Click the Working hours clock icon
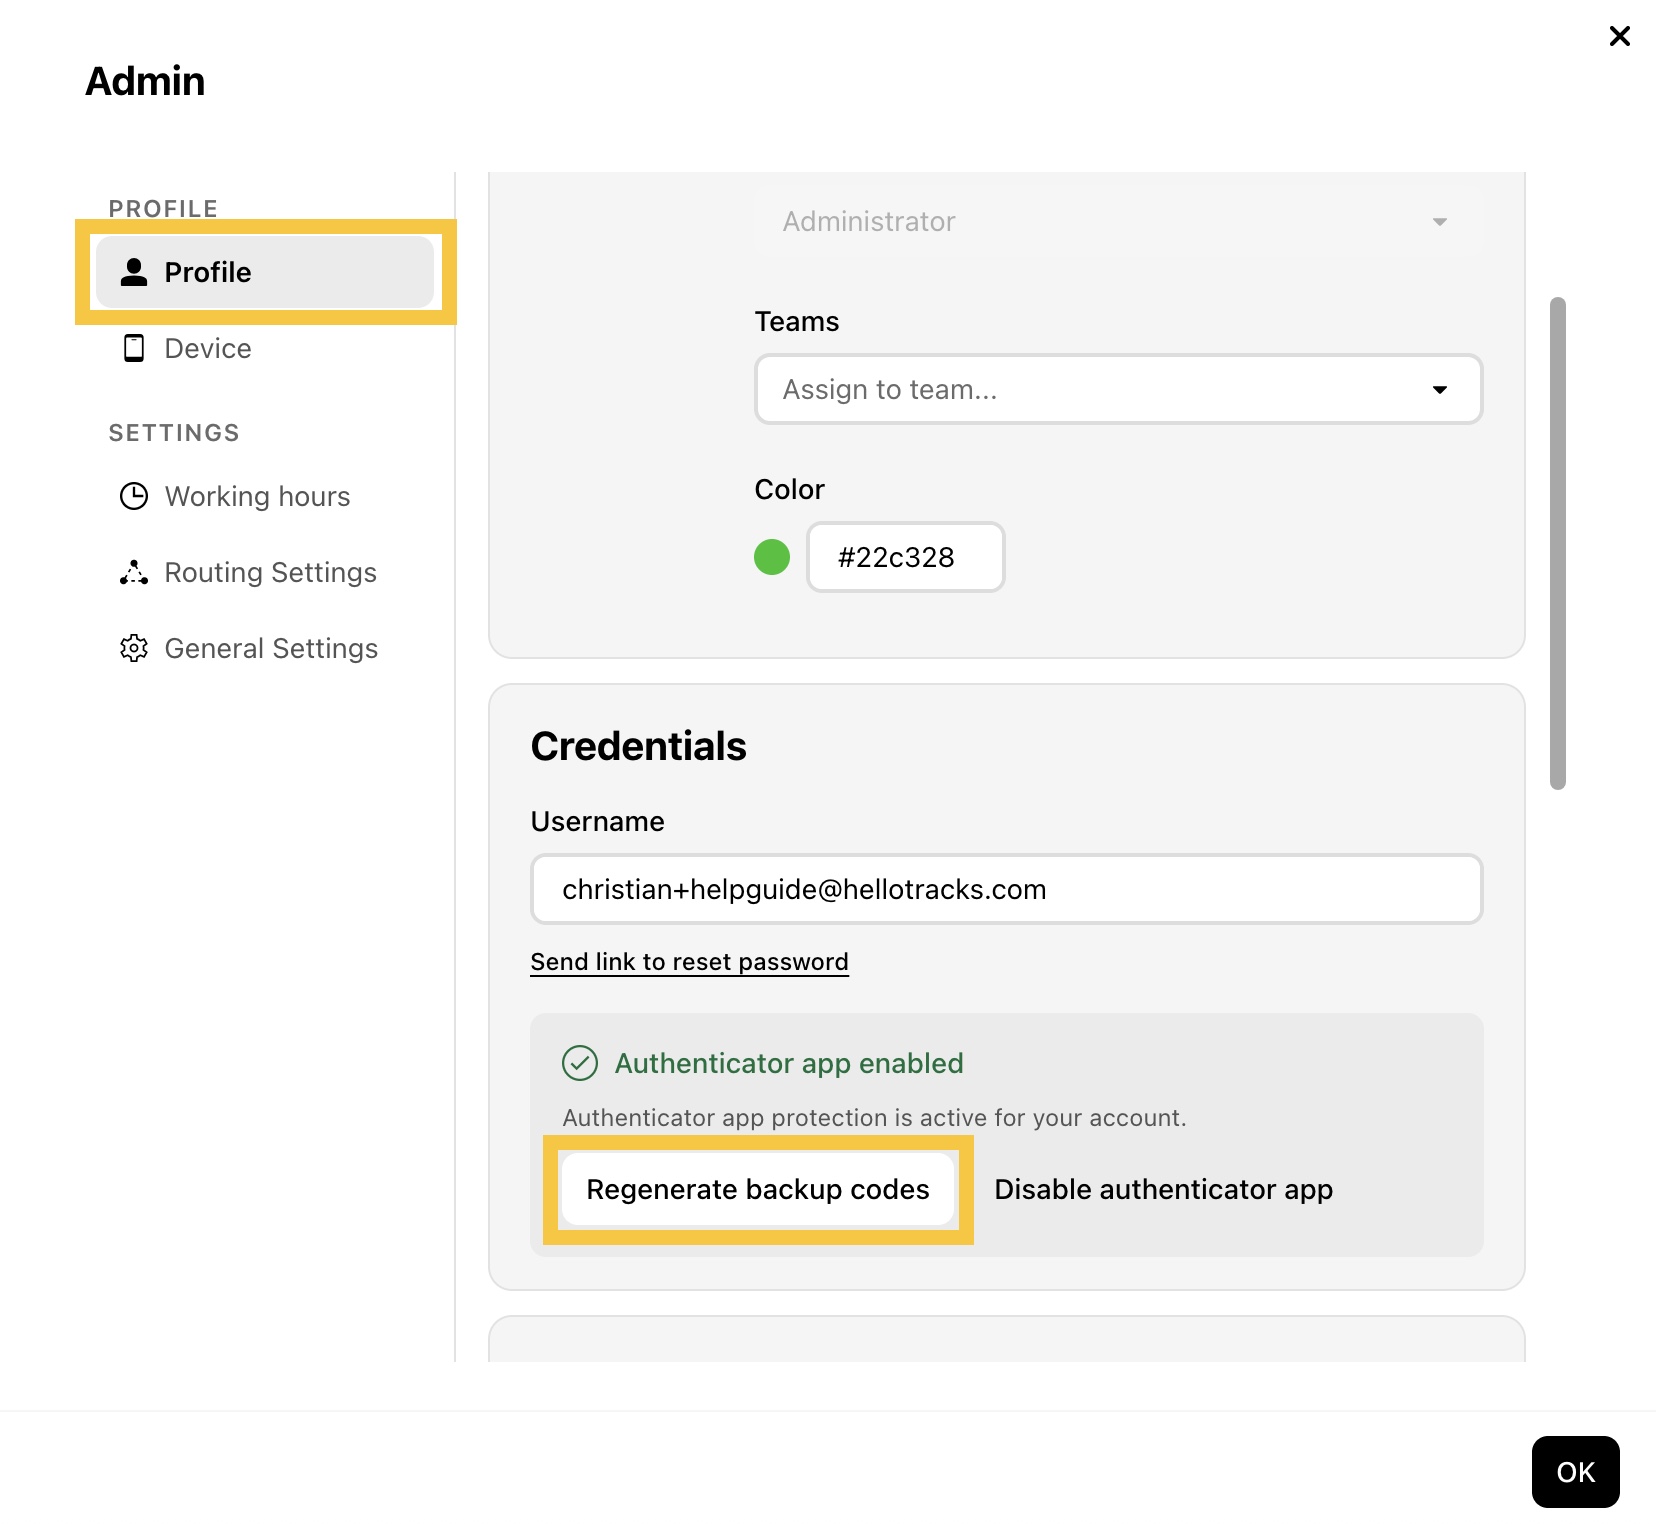The height and width of the screenshot is (1524, 1656). [x=134, y=496]
